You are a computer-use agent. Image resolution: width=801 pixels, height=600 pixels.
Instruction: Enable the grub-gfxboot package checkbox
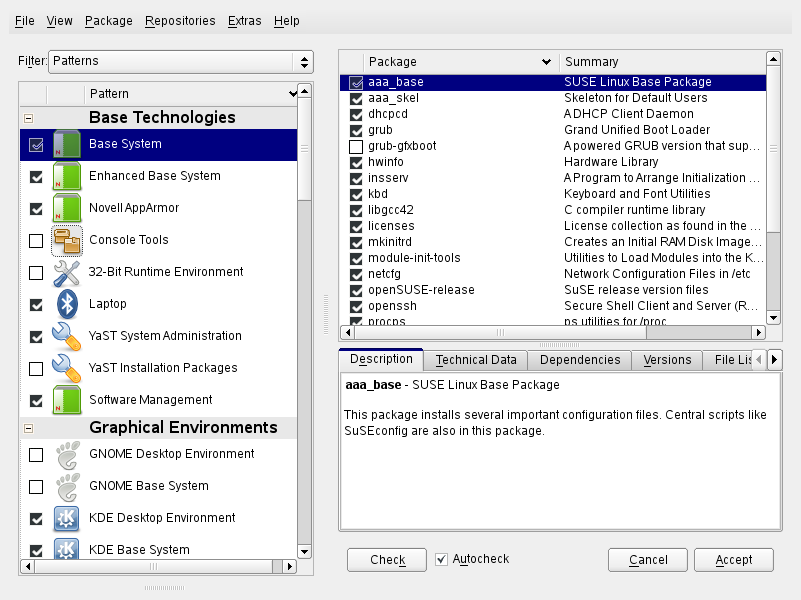pyautogui.click(x=356, y=146)
